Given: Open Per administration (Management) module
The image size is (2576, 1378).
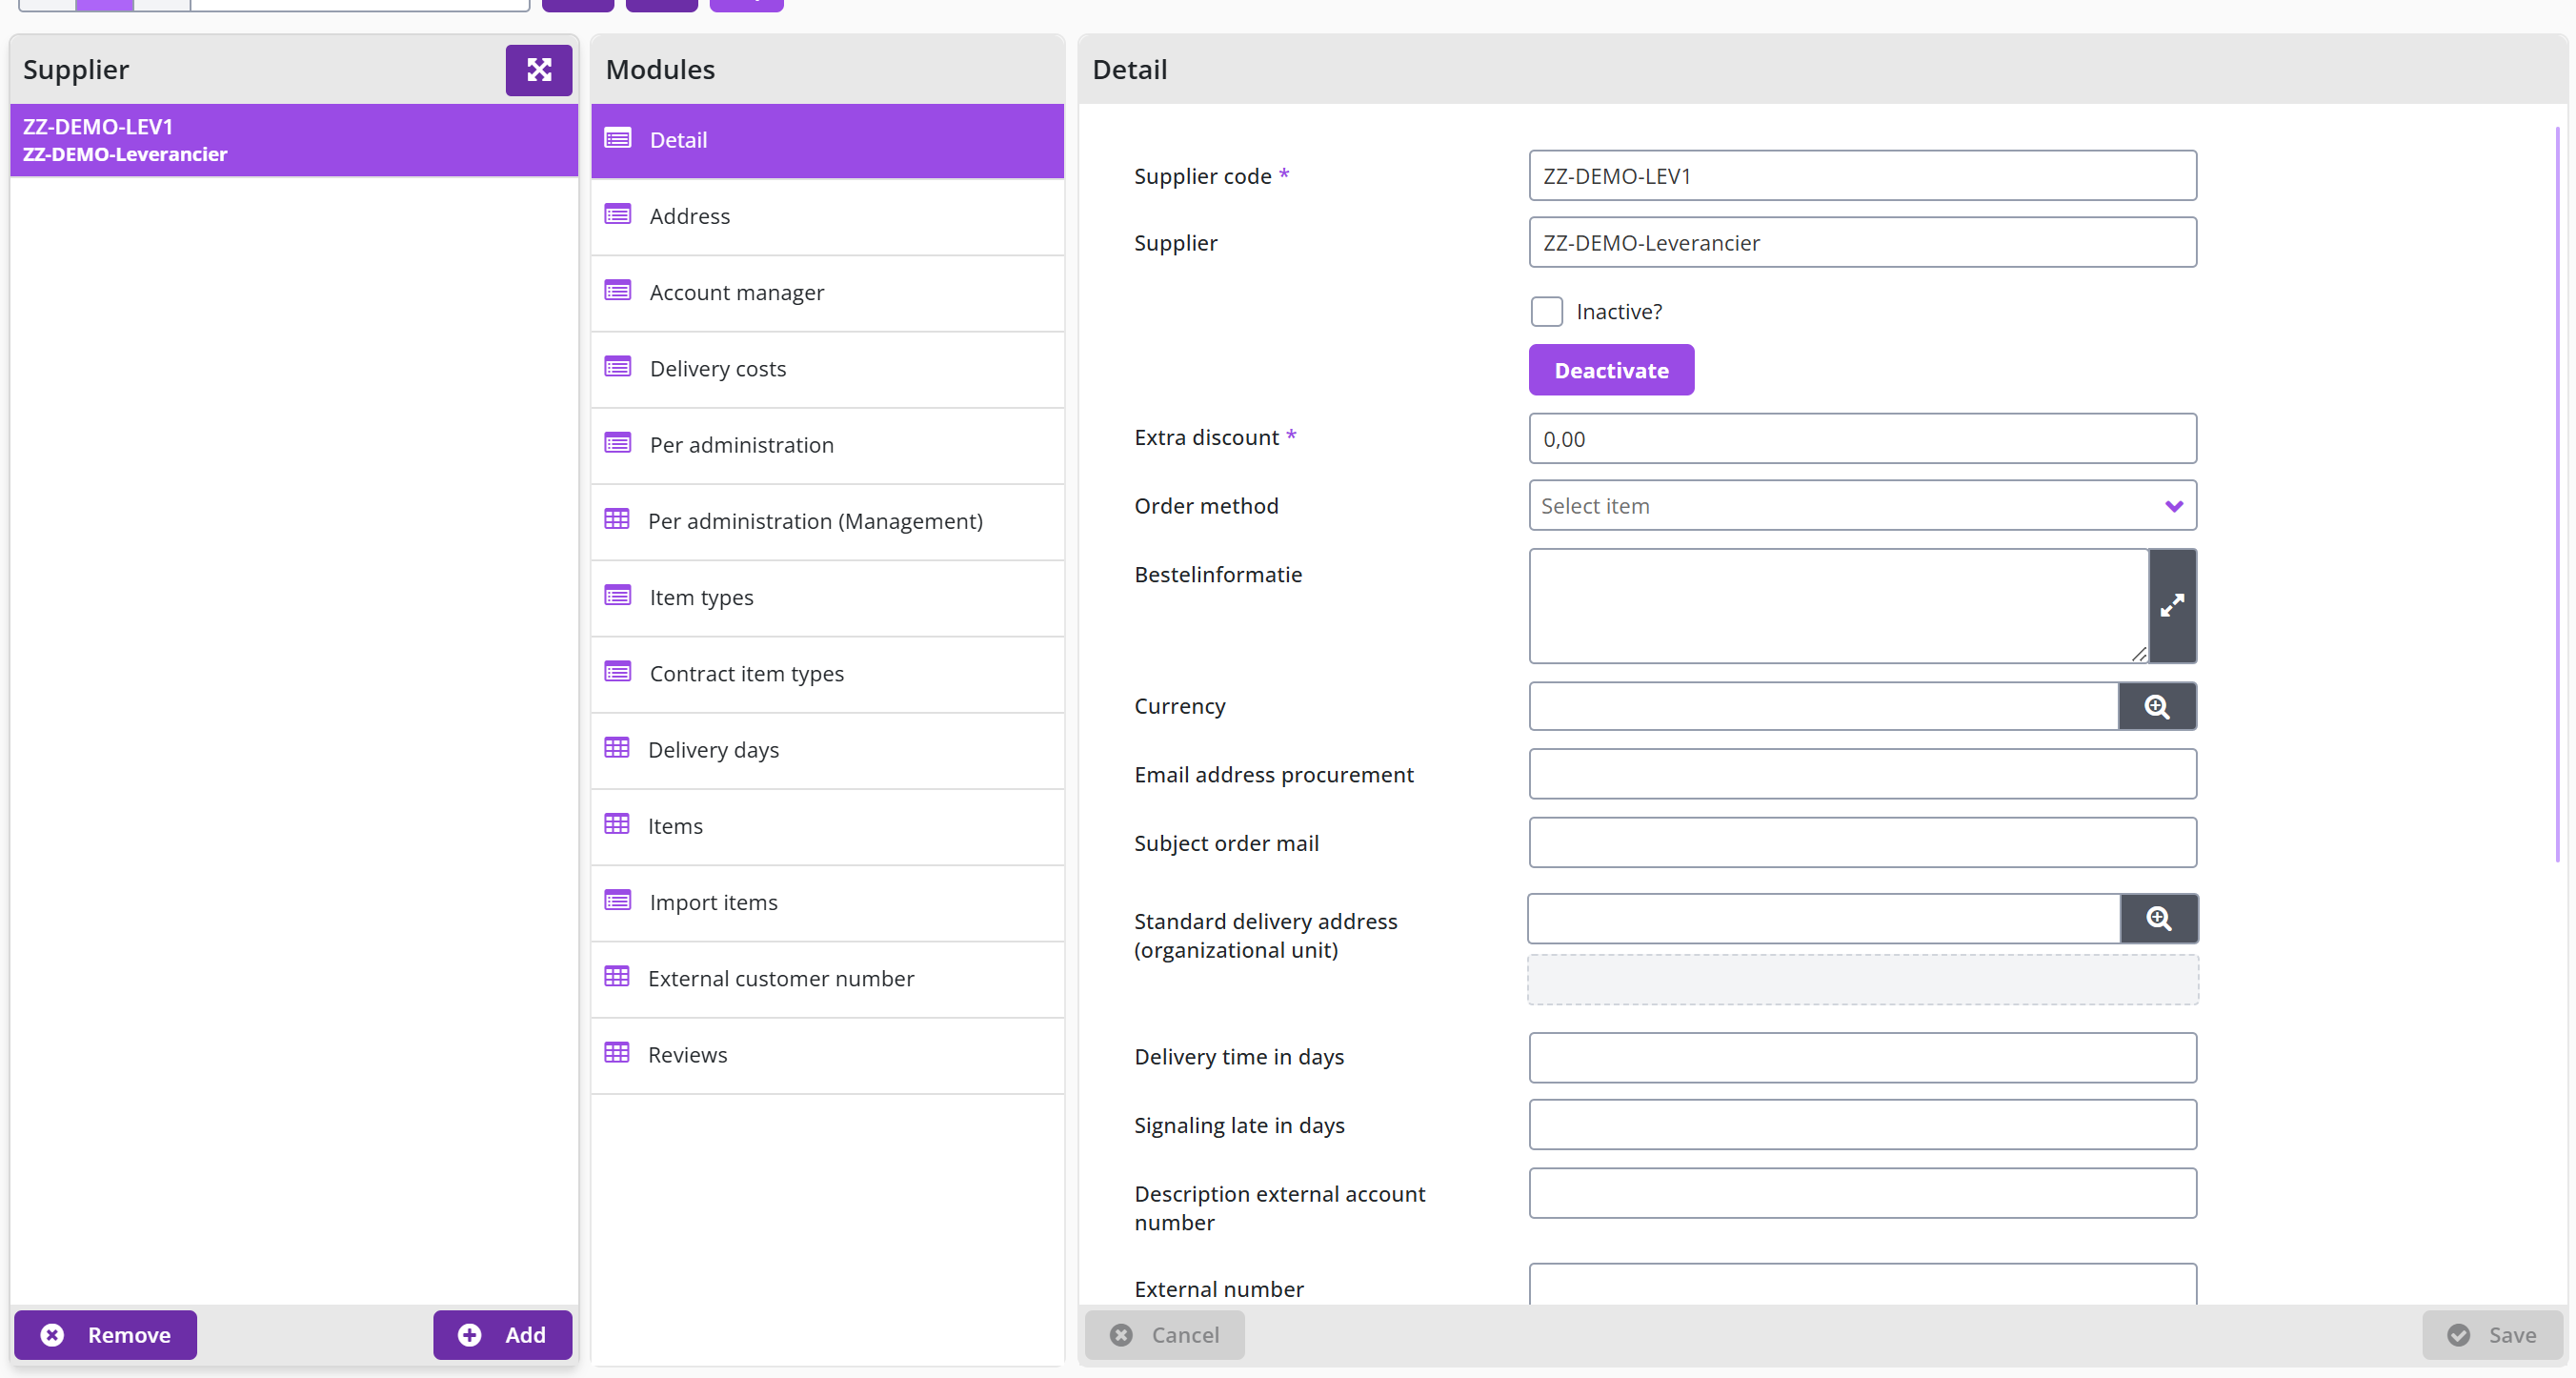Looking at the screenshot, I should [827, 521].
